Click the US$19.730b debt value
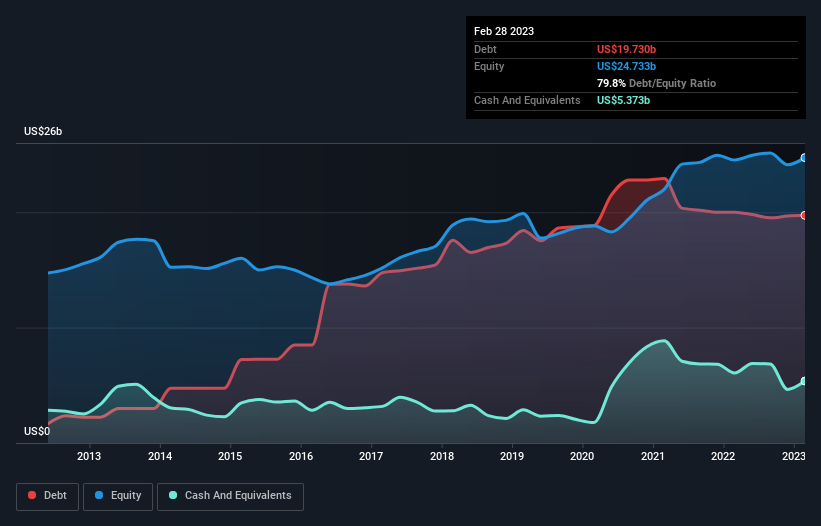 (626, 49)
